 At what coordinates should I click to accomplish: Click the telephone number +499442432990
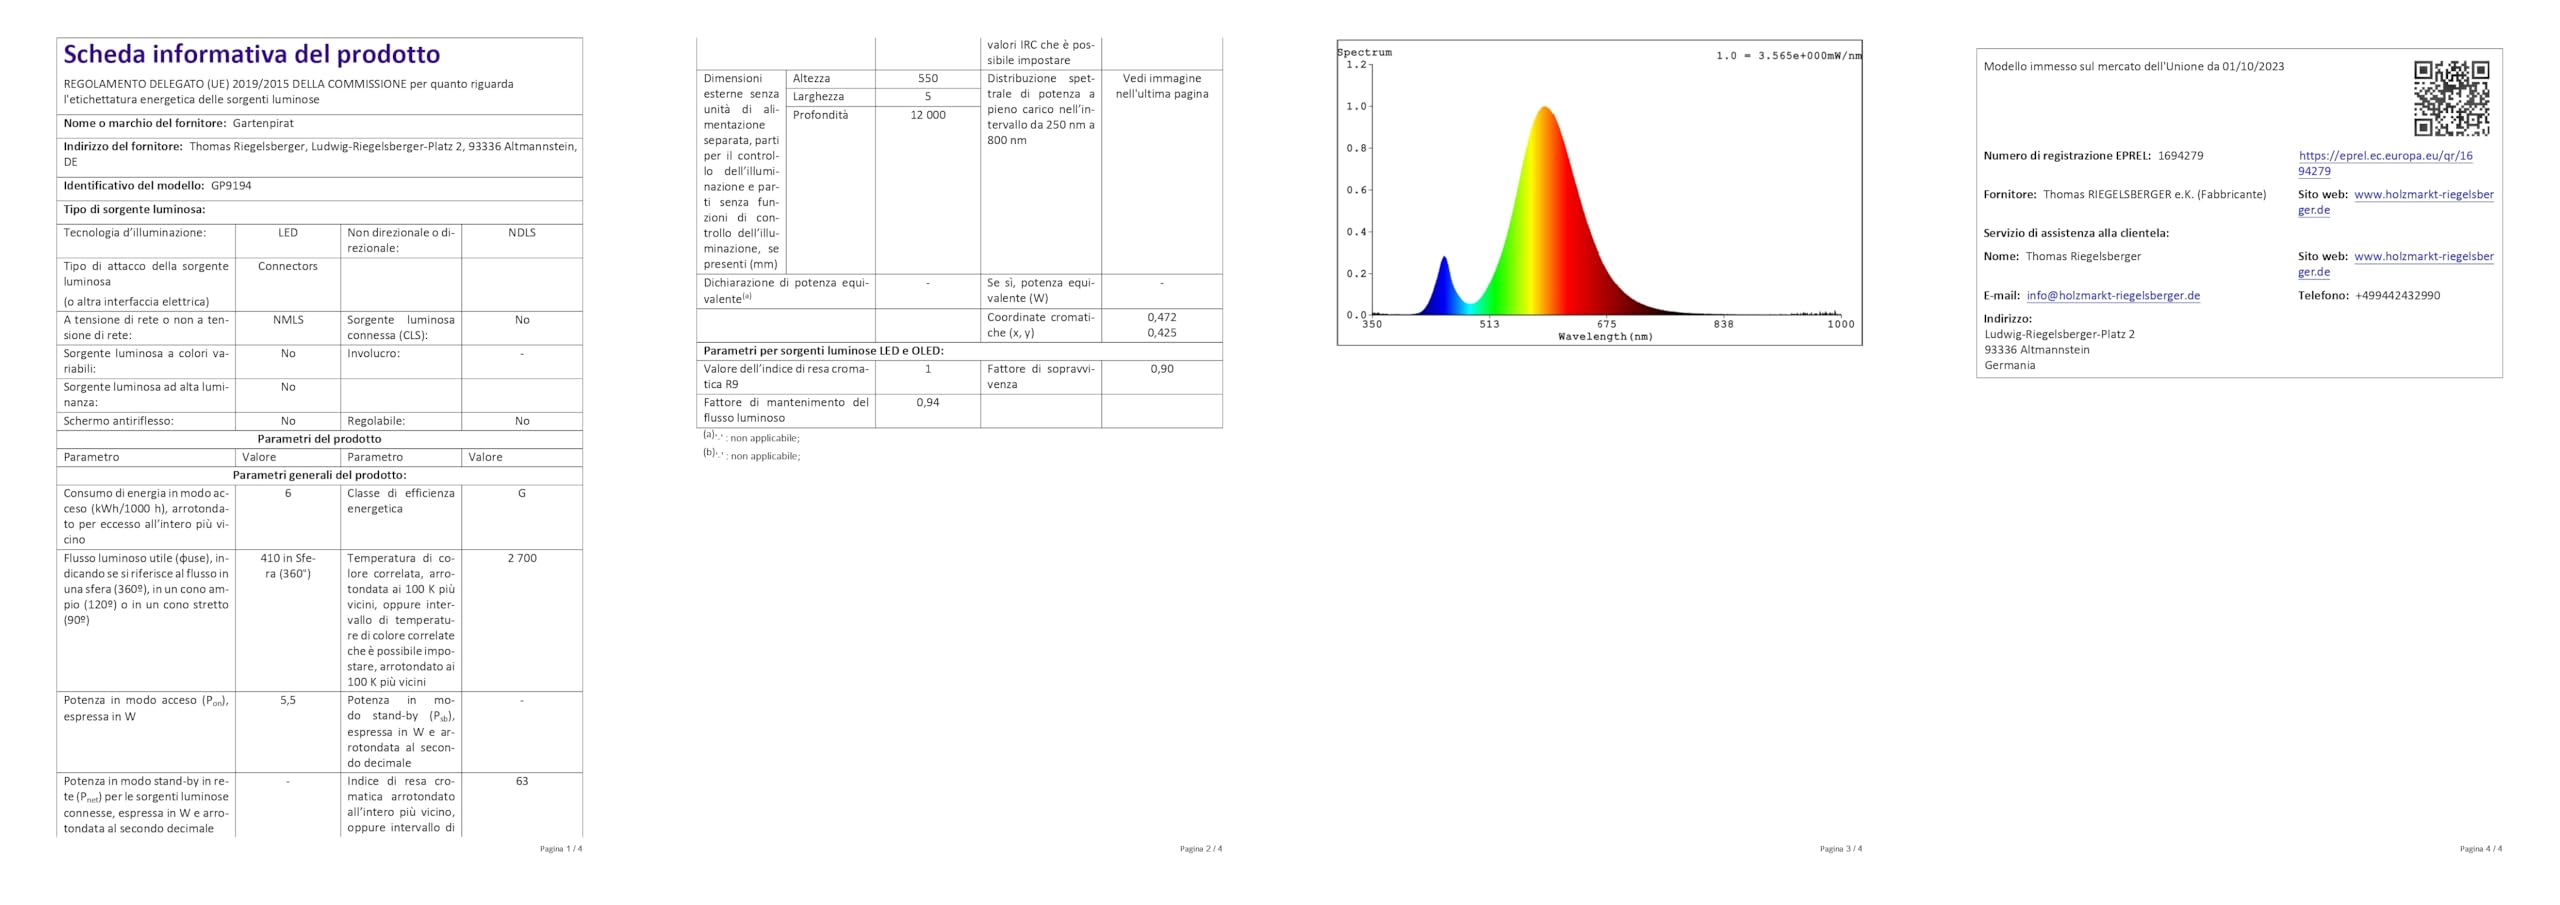pos(2397,296)
